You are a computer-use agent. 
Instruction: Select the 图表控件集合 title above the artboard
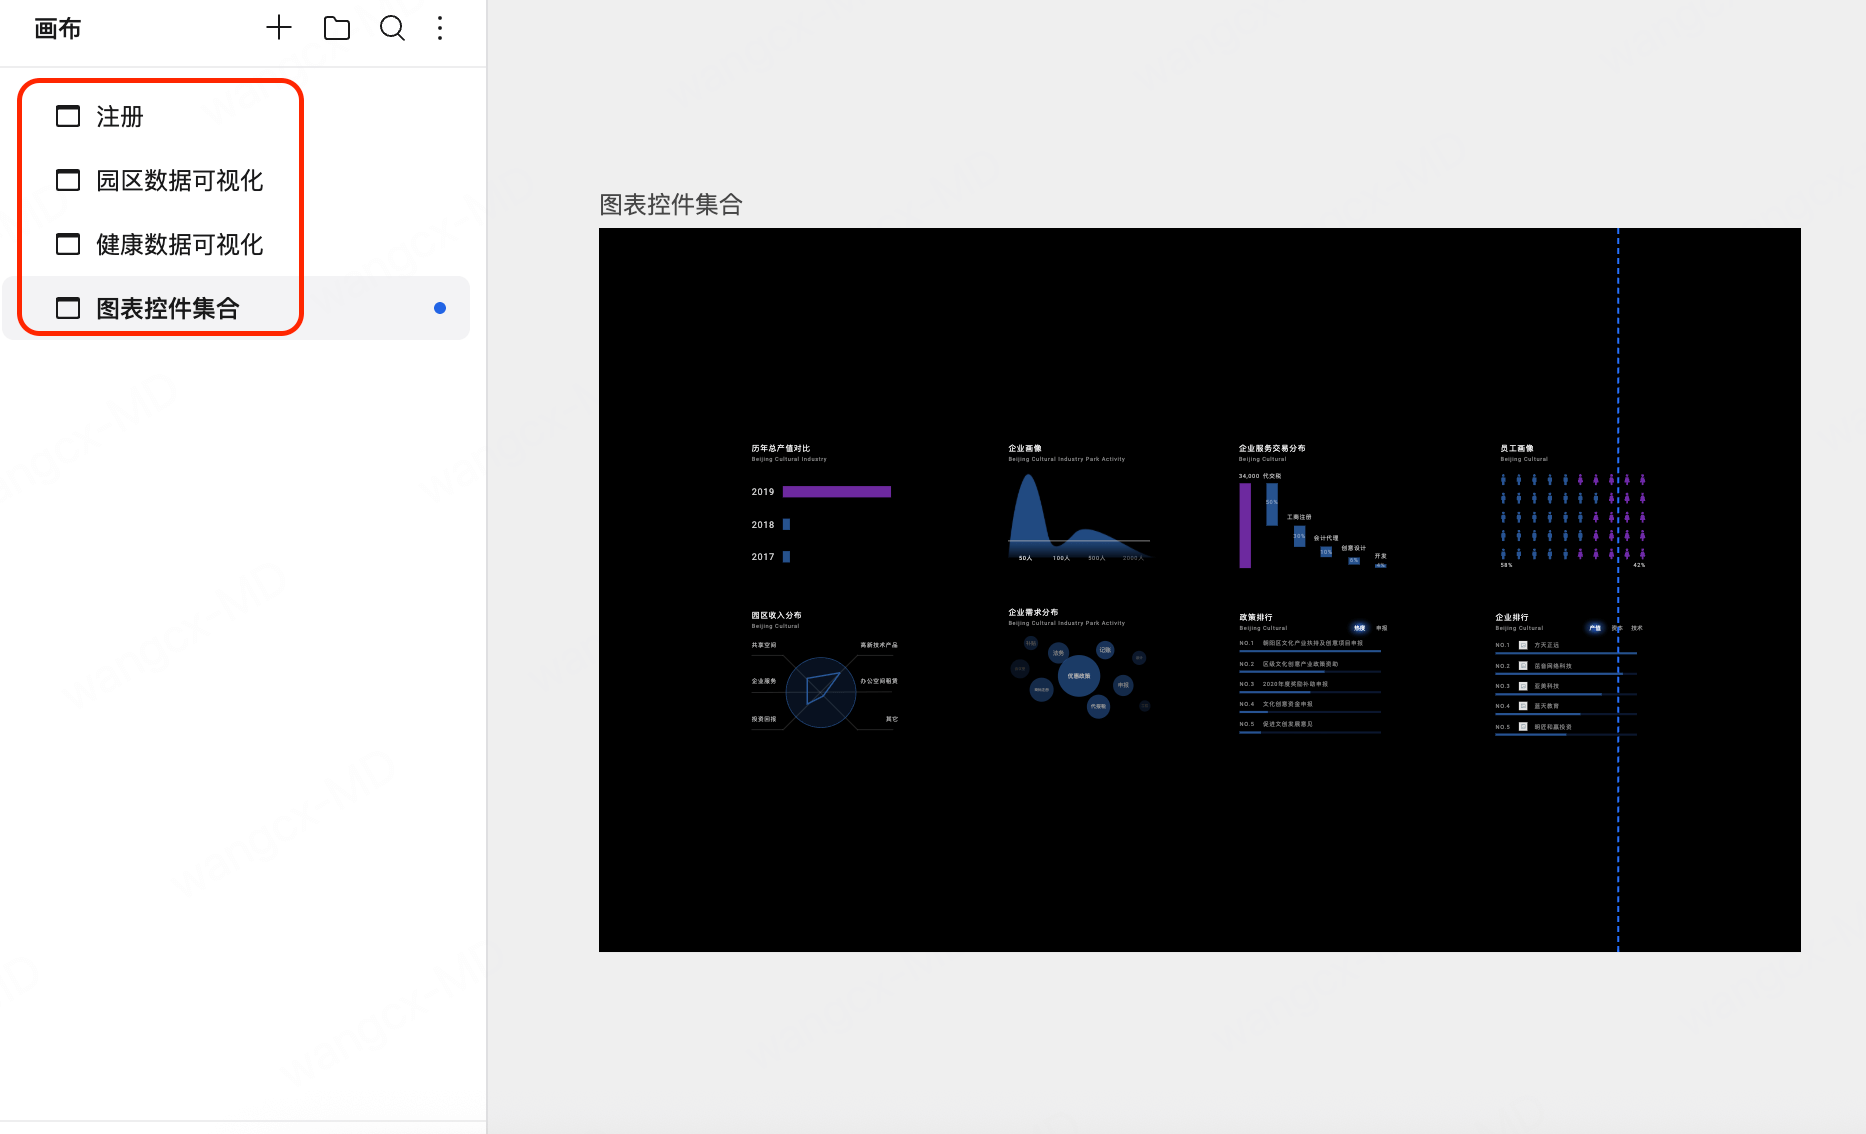click(x=670, y=205)
